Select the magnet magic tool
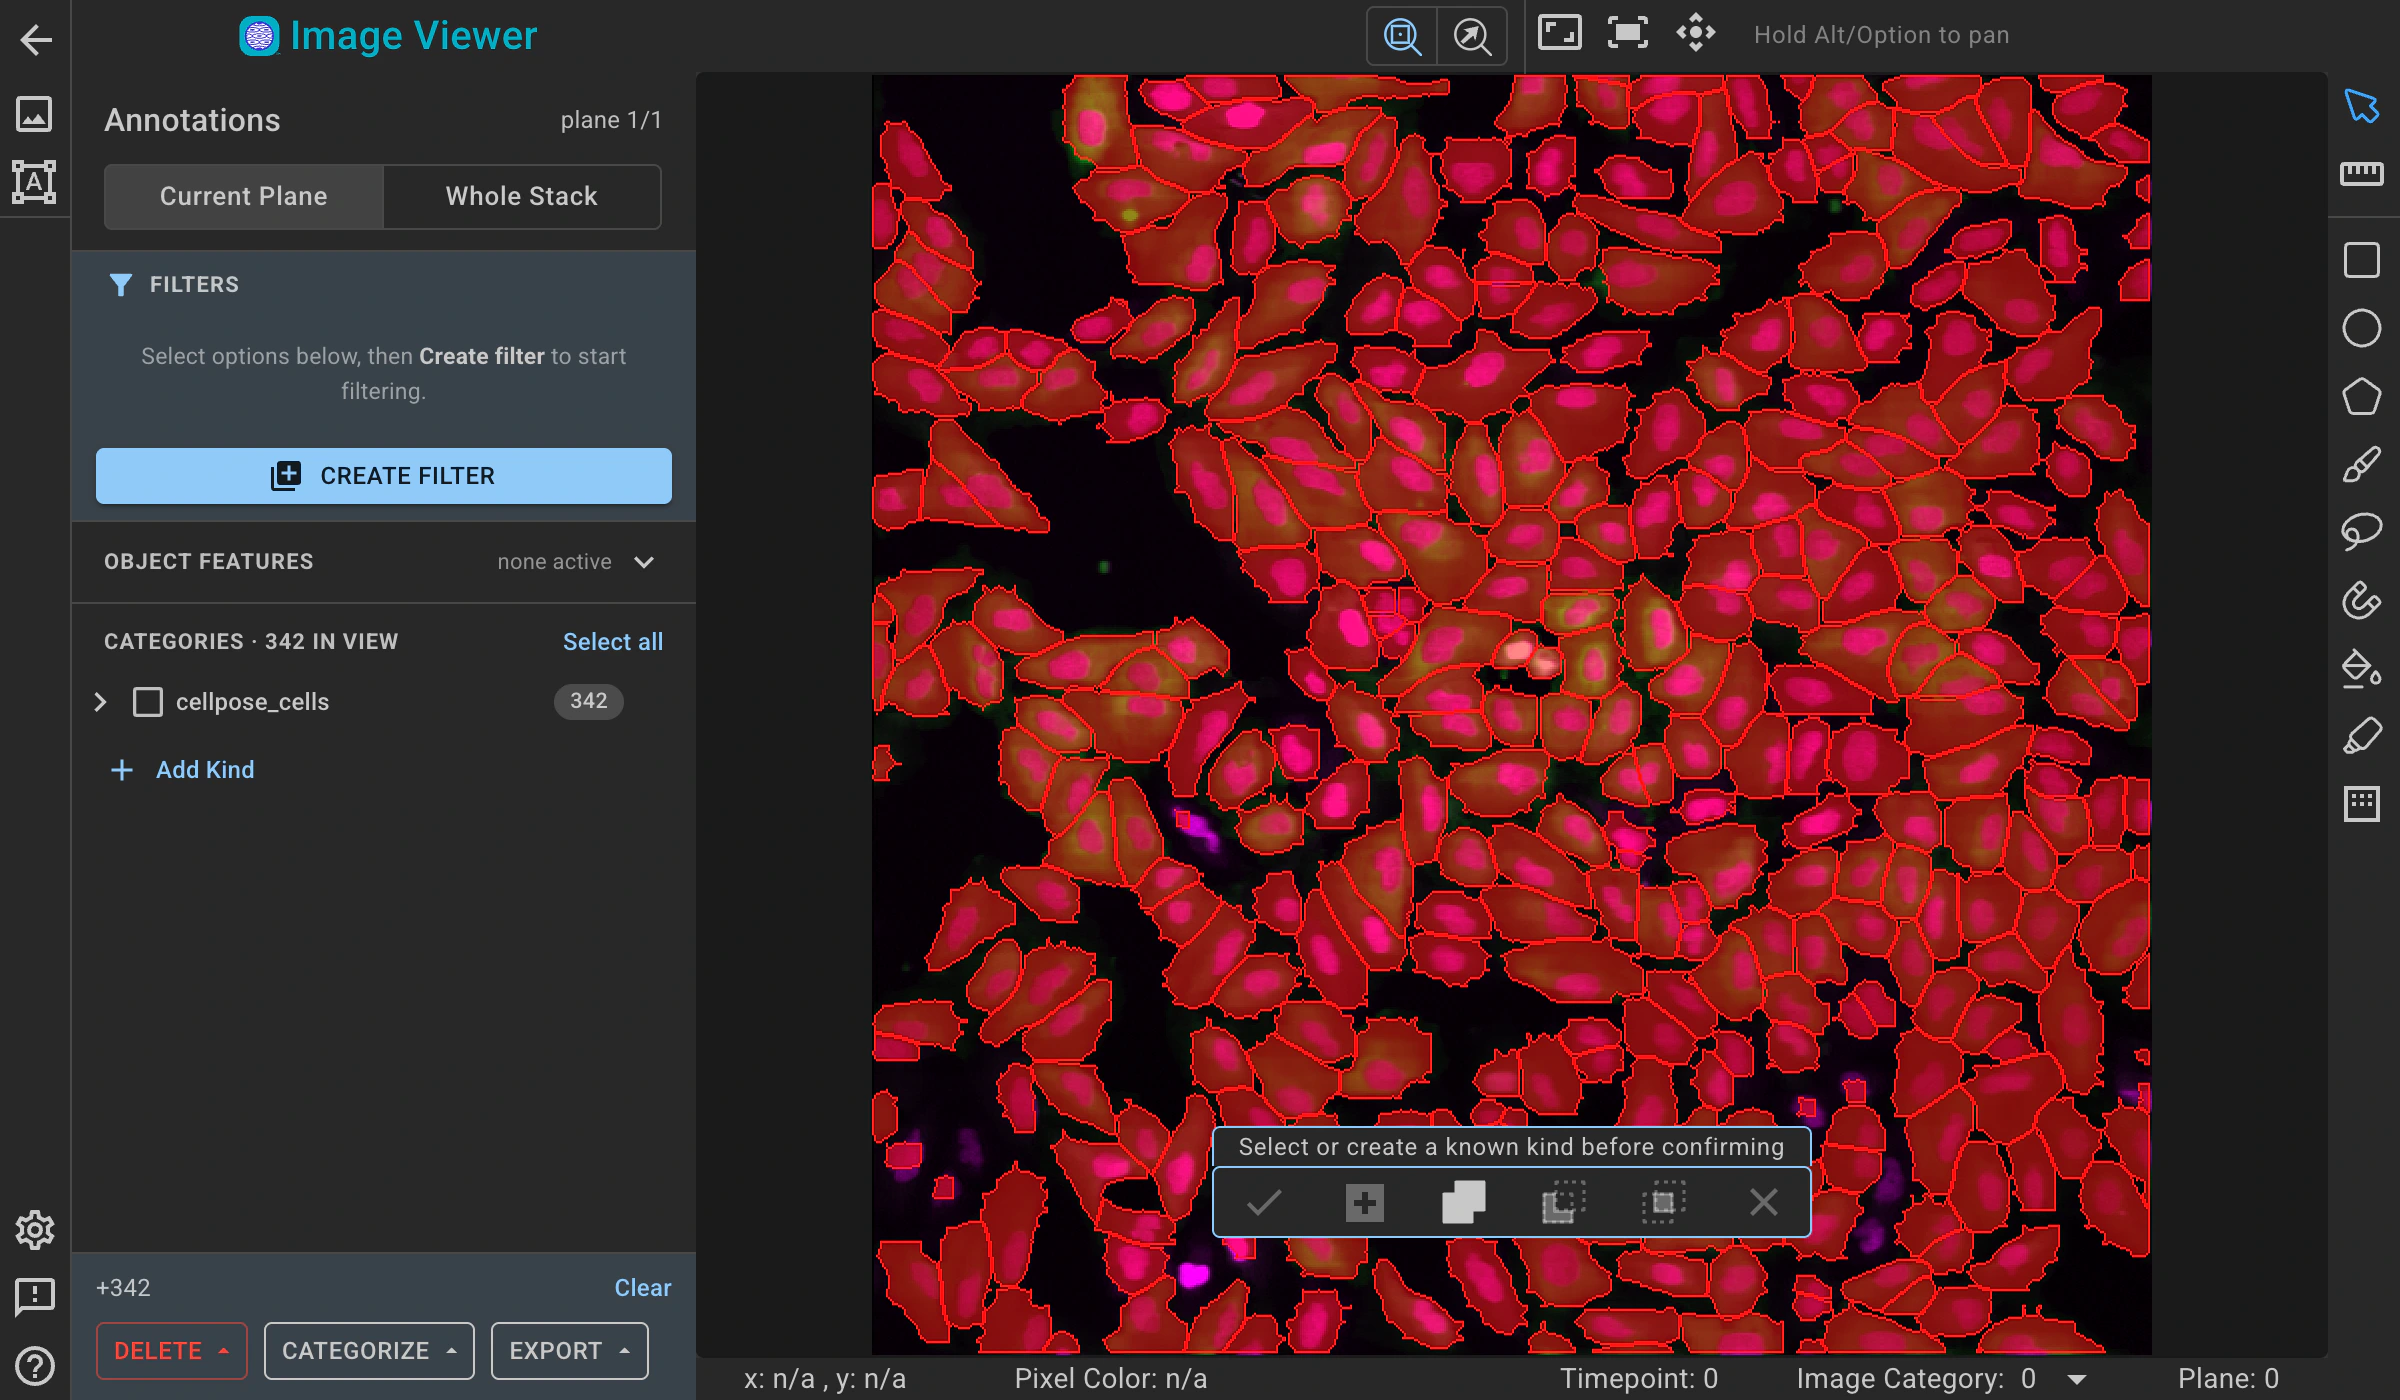The width and height of the screenshot is (2400, 1400). tap(2362, 600)
